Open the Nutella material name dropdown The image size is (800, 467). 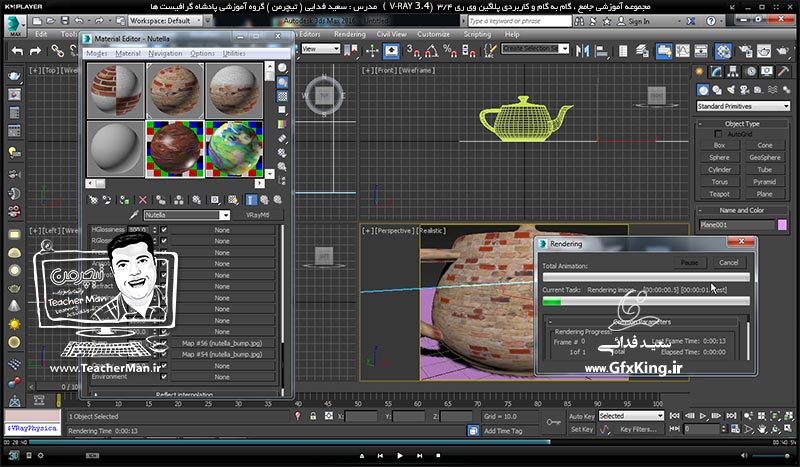[x=187, y=215]
